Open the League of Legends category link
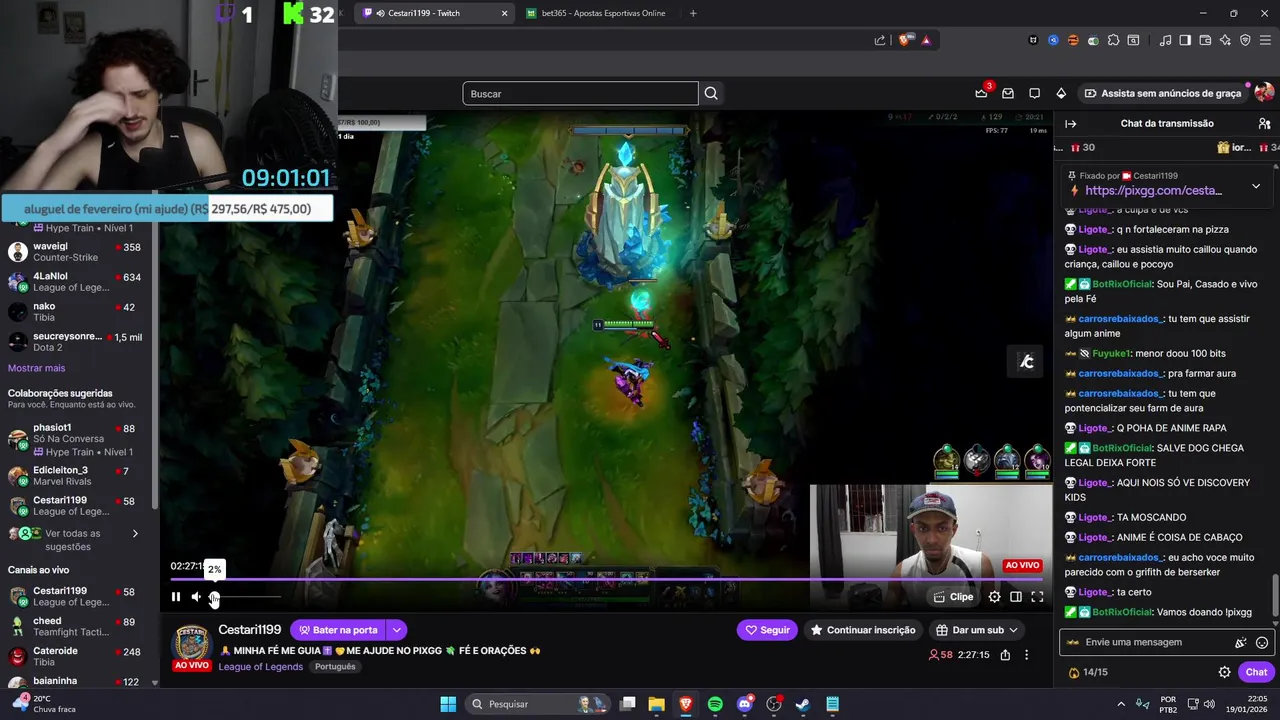 262,666
